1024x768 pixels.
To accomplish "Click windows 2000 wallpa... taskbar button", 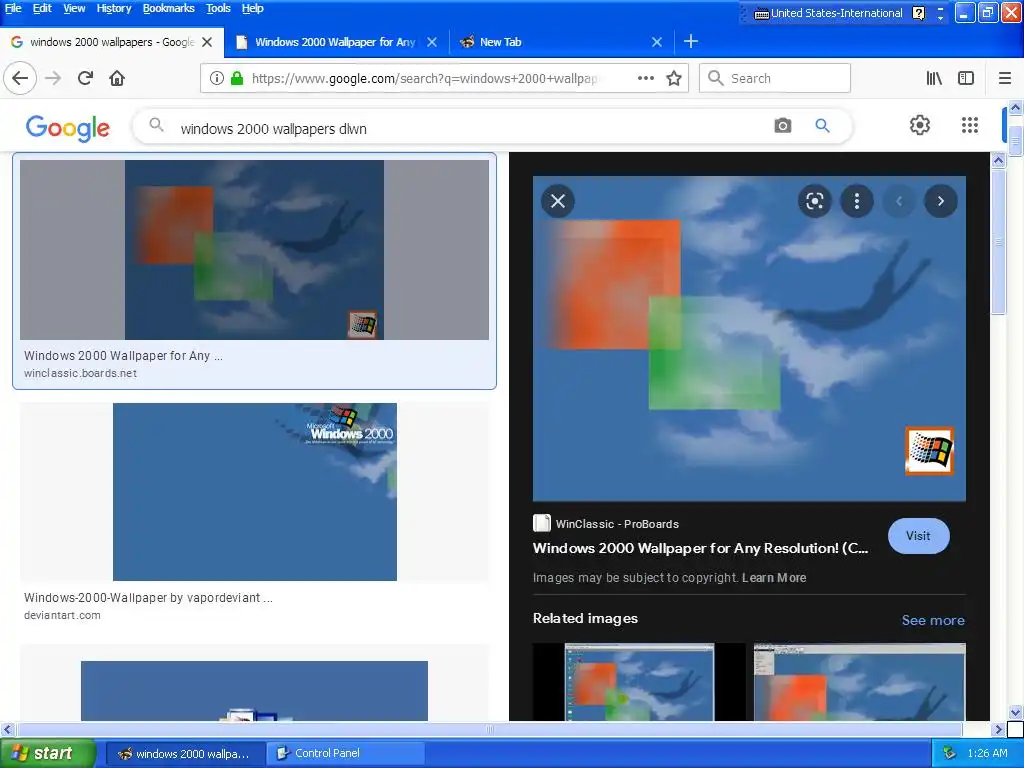I will pyautogui.click(x=185, y=753).
